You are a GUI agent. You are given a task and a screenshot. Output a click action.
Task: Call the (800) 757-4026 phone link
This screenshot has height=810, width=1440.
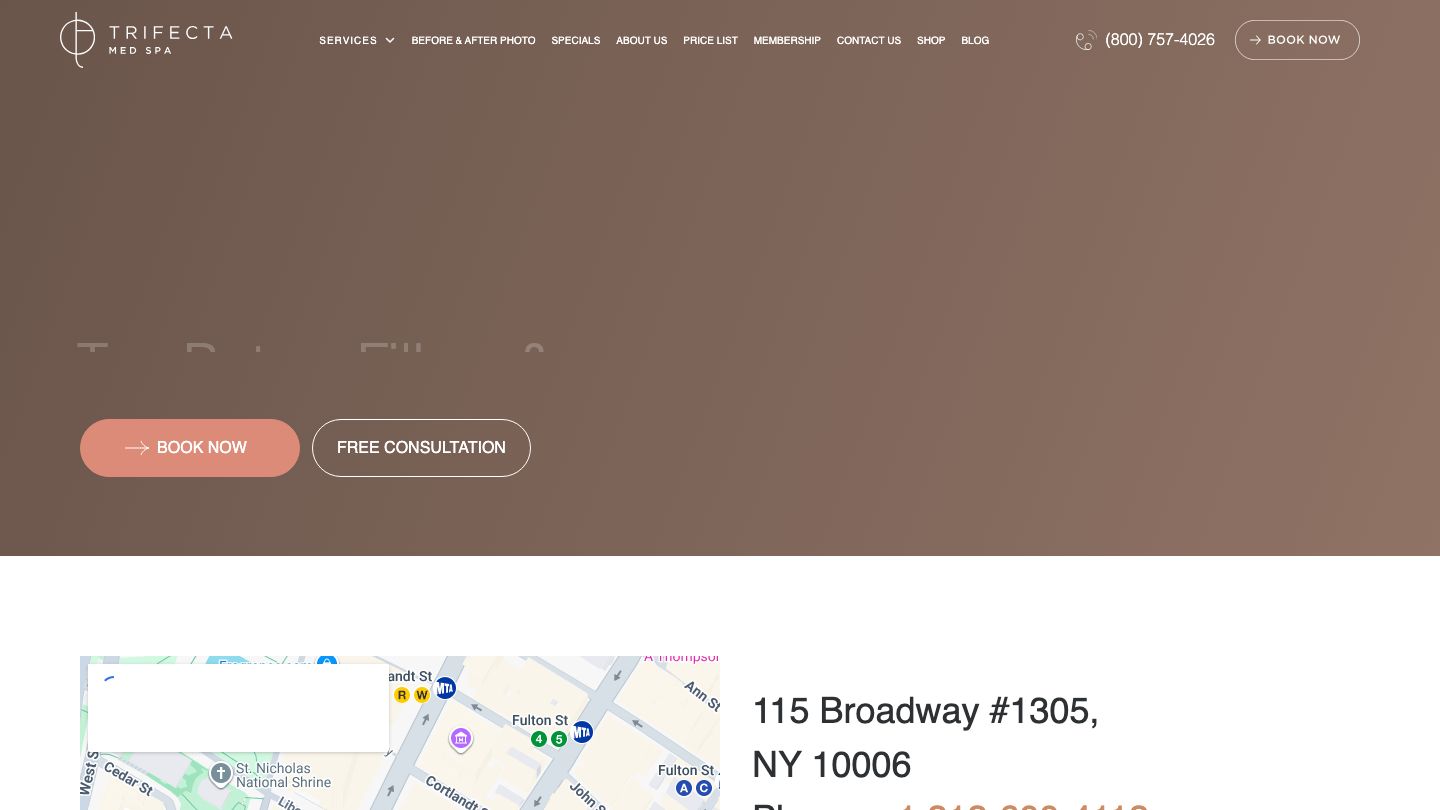[1160, 40]
